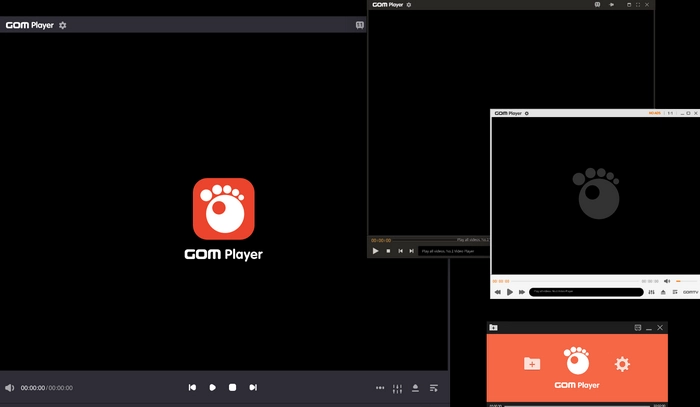Skip to previous track in large player
This screenshot has height=407, width=700.
(192, 387)
